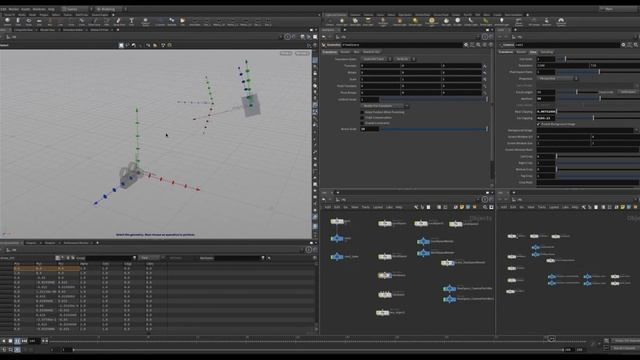Screen dimensions: 640x360
Task: Open the viewport Persp view menu
Action: pyautogui.click(x=286, y=53)
